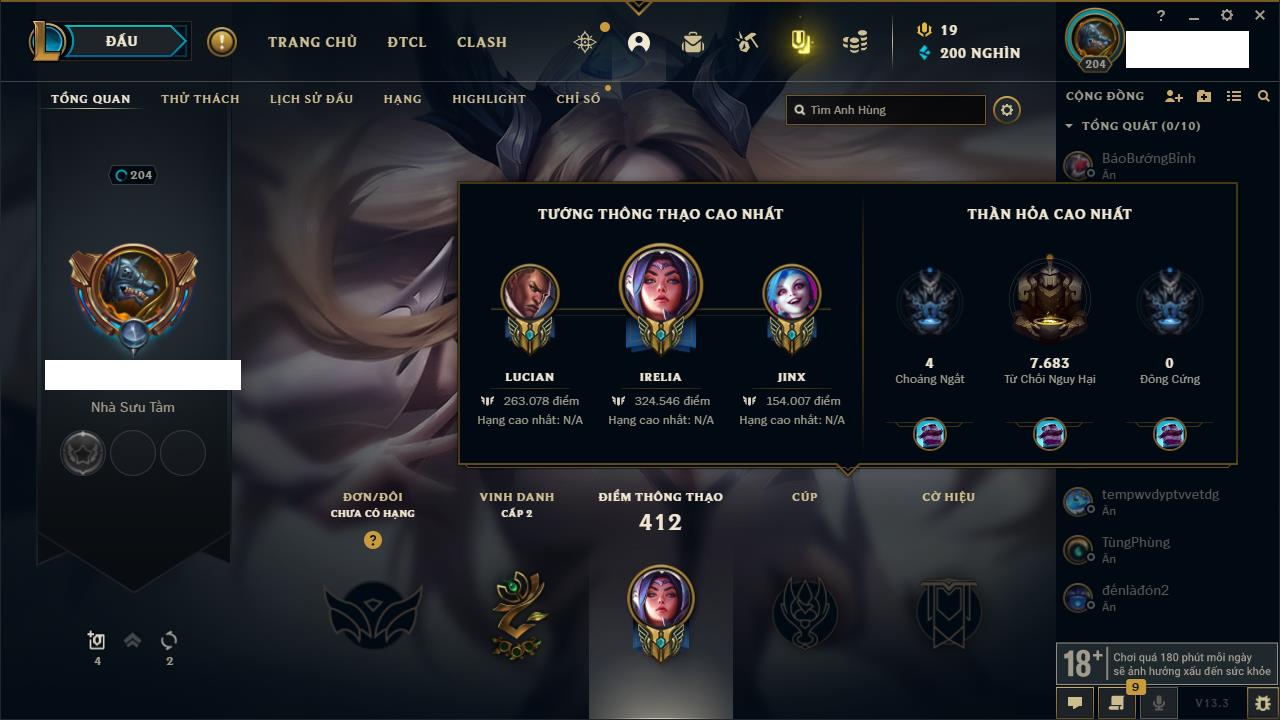
Task: Open the Collection backpack icon
Action: coord(692,42)
